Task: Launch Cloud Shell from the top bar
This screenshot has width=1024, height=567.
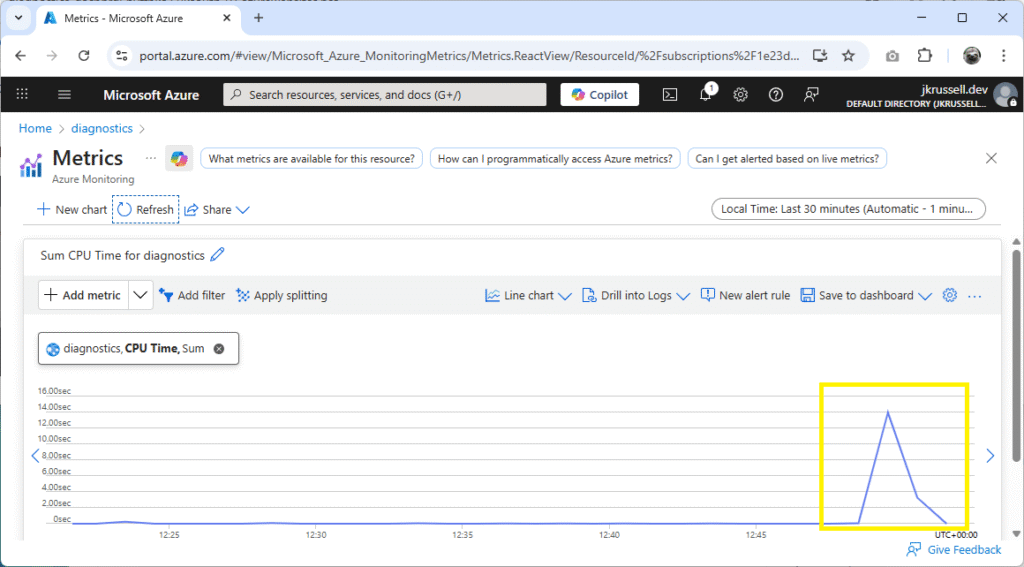Action: pyautogui.click(x=670, y=95)
